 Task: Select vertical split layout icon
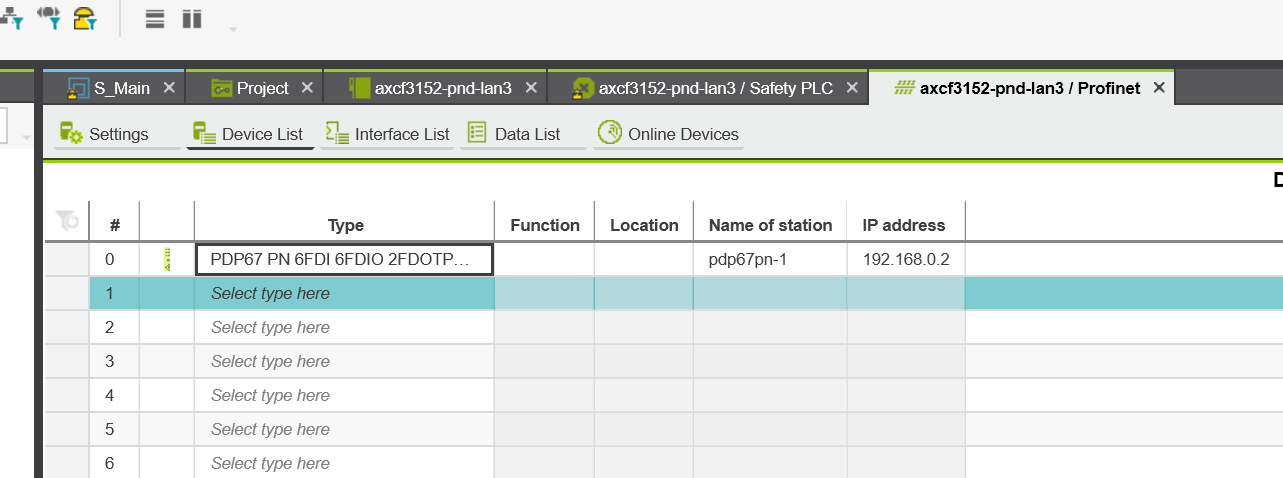point(192,19)
